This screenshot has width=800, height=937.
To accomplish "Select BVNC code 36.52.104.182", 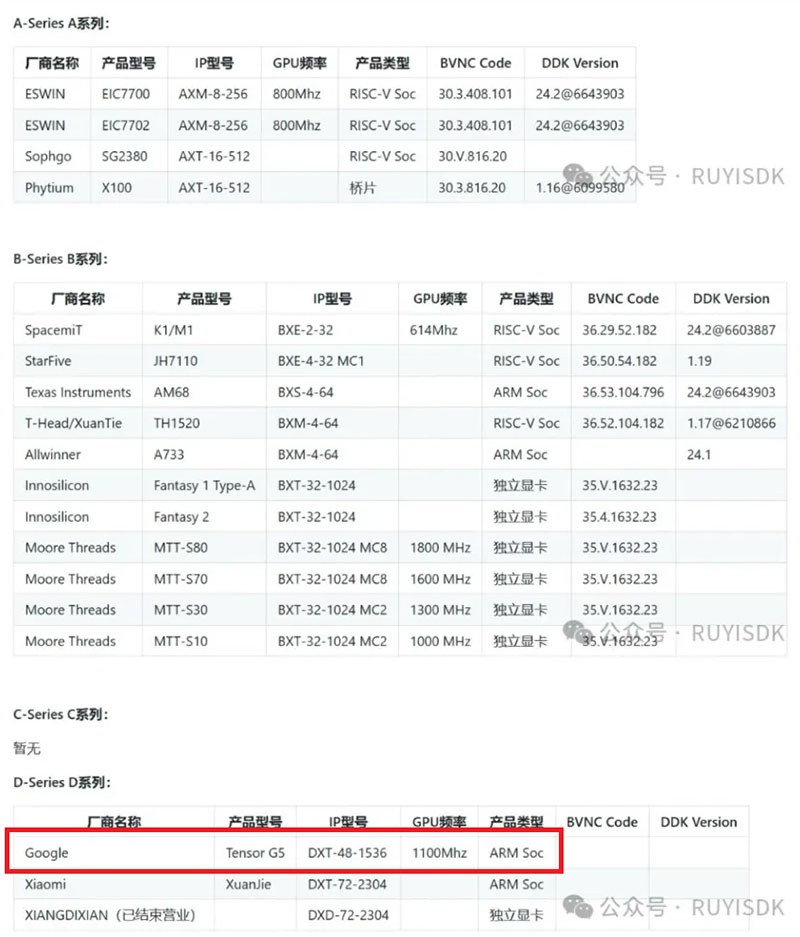I will click(x=623, y=423).
